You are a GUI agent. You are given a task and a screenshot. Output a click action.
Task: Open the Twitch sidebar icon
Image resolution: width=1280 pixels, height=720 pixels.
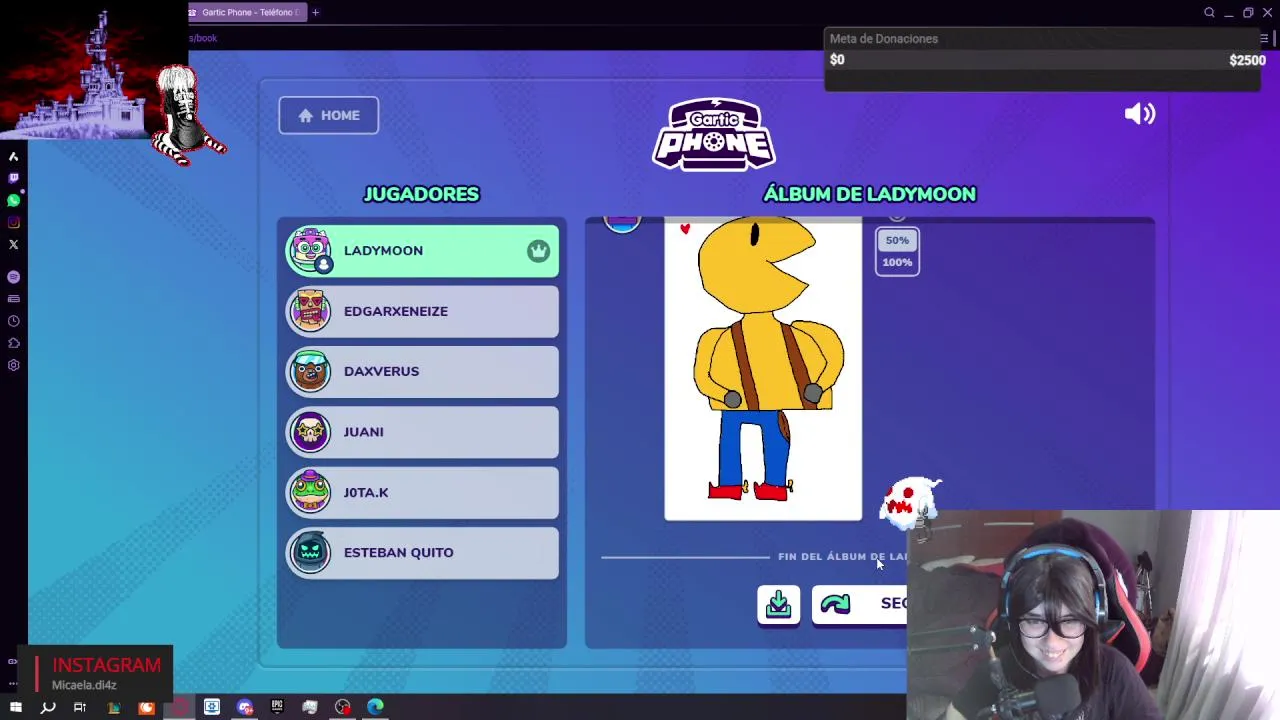(13, 178)
